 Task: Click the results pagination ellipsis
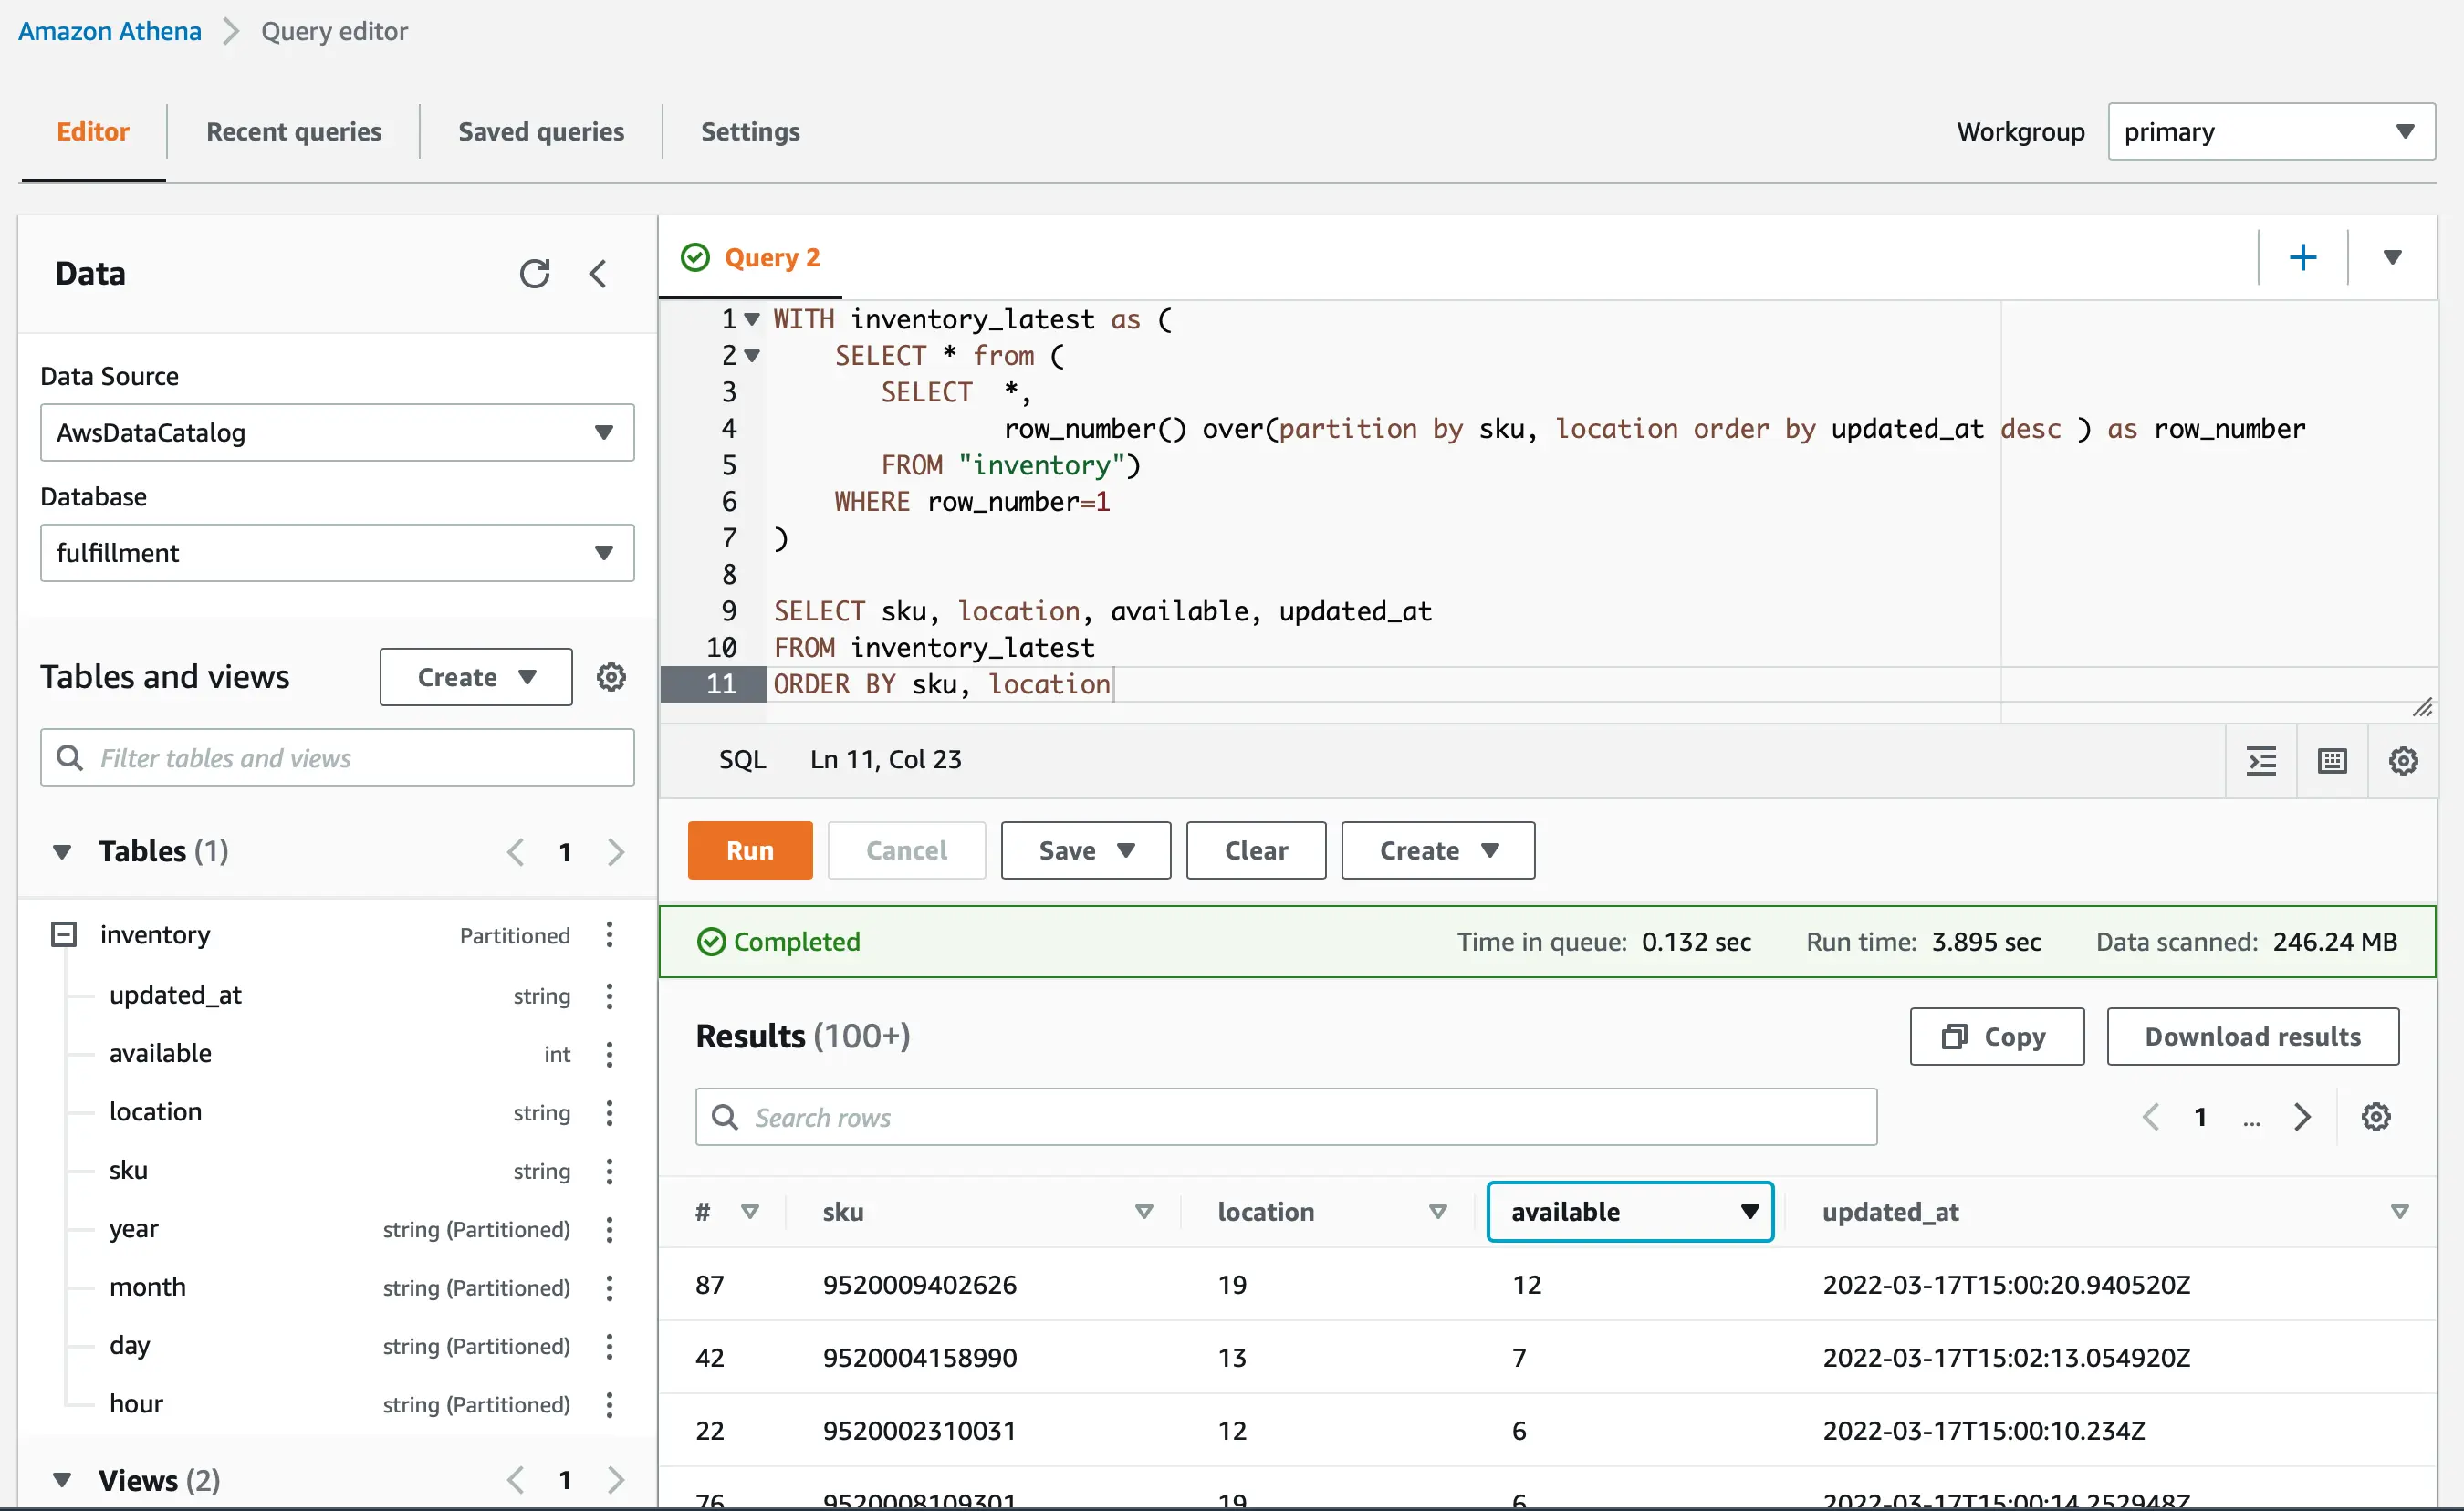click(2251, 1121)
